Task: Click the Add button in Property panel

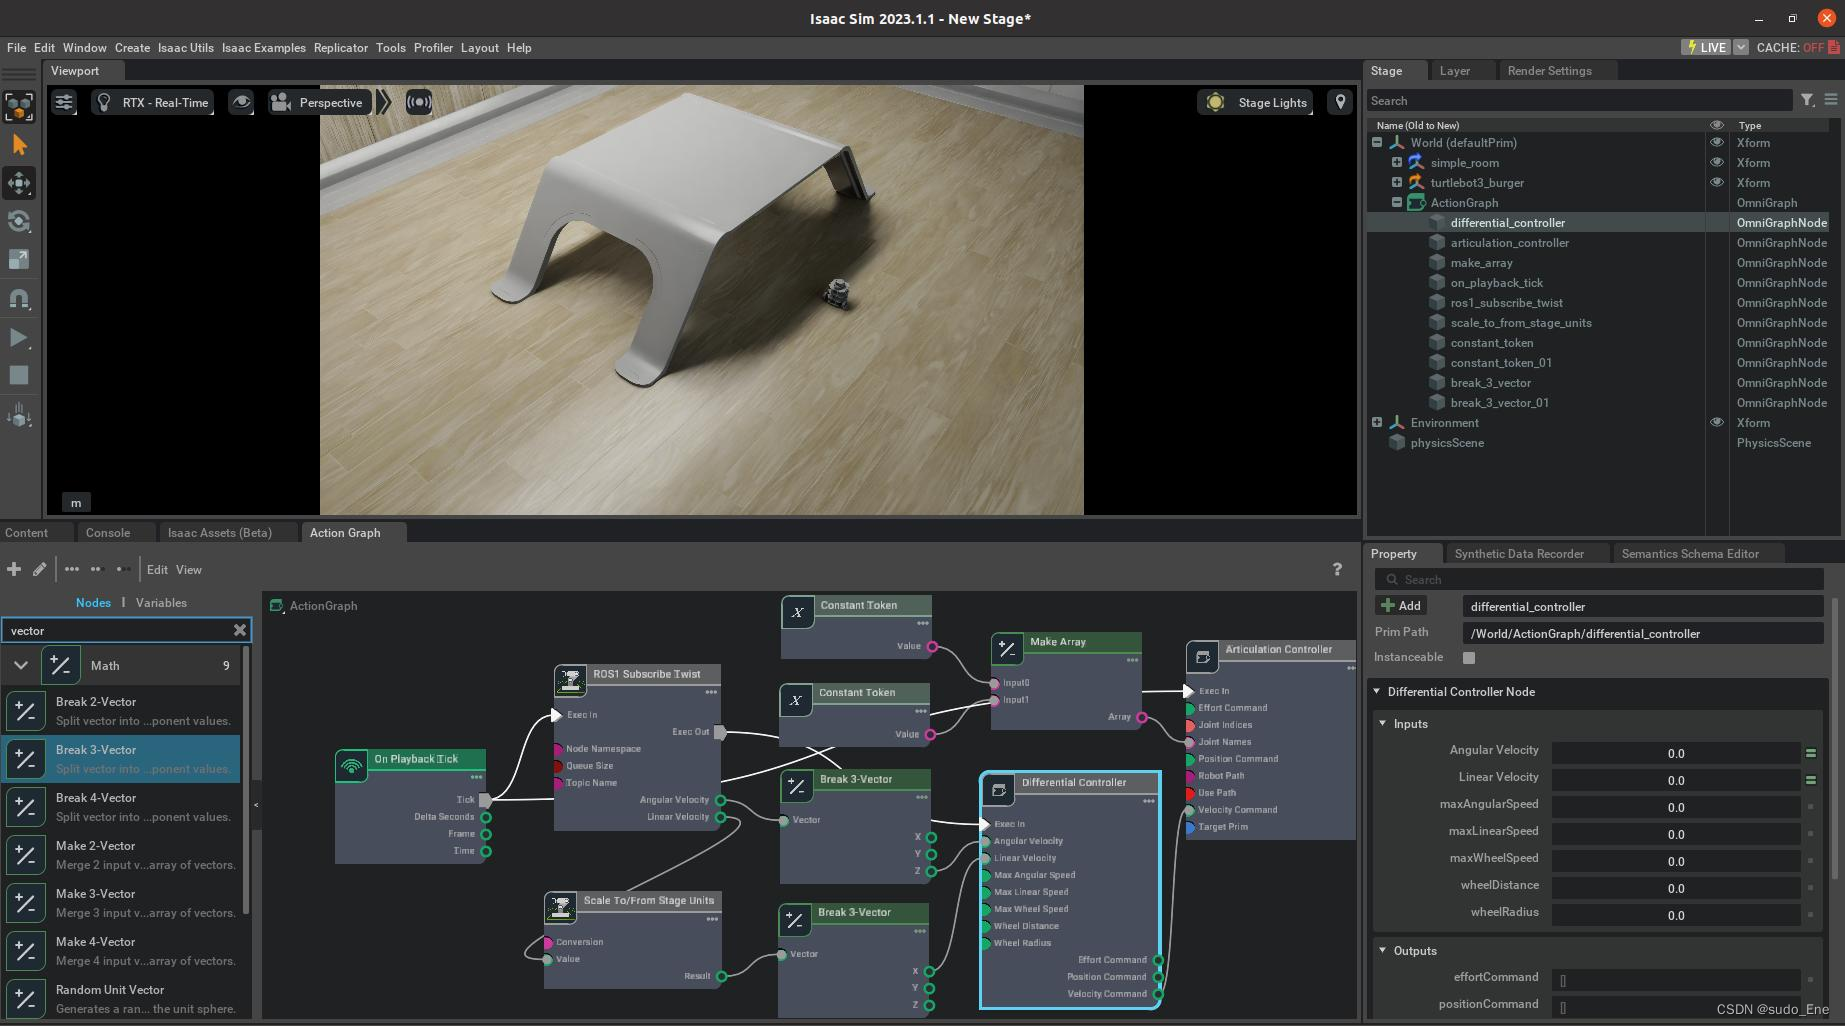Action: [x=1401, y=606]
